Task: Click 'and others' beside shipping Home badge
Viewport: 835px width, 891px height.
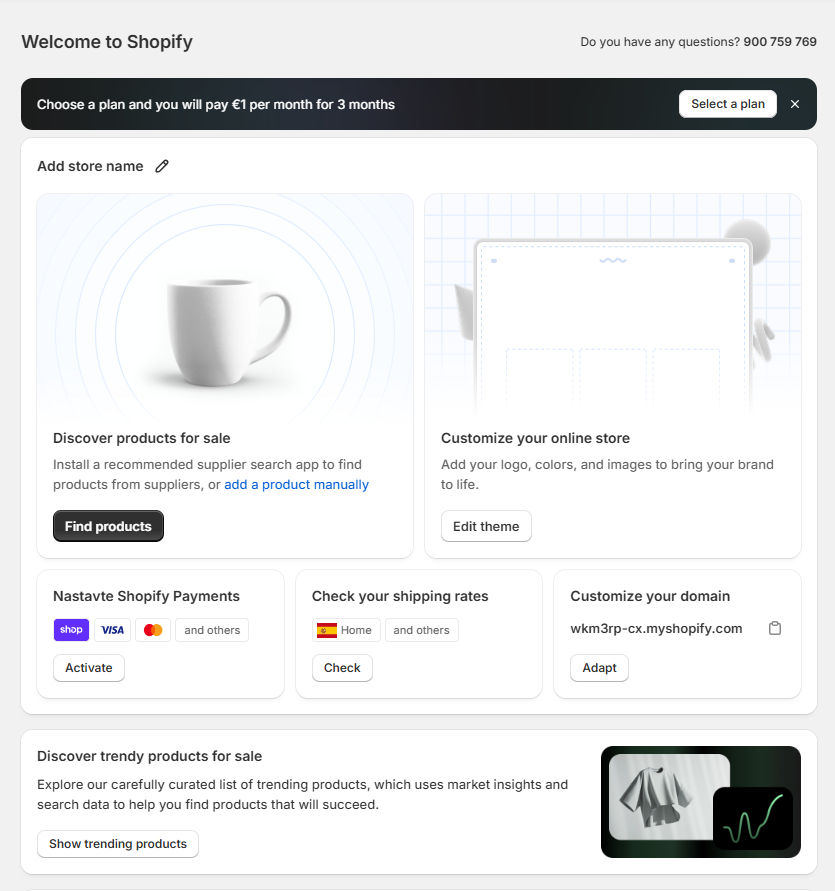Action: pyautogui.click(x=421, y=630)
